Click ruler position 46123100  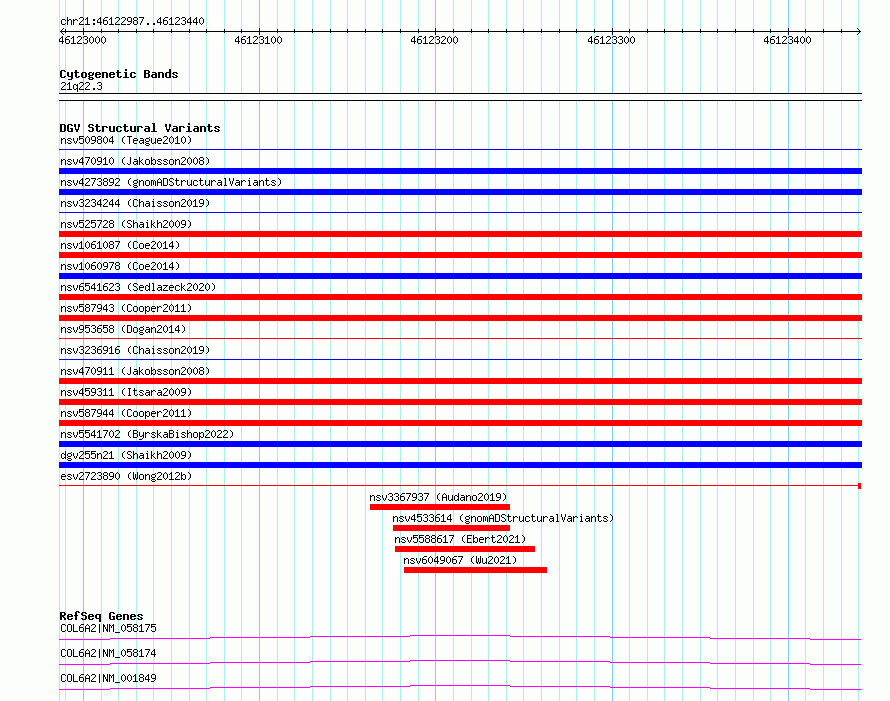pos(258,40)
